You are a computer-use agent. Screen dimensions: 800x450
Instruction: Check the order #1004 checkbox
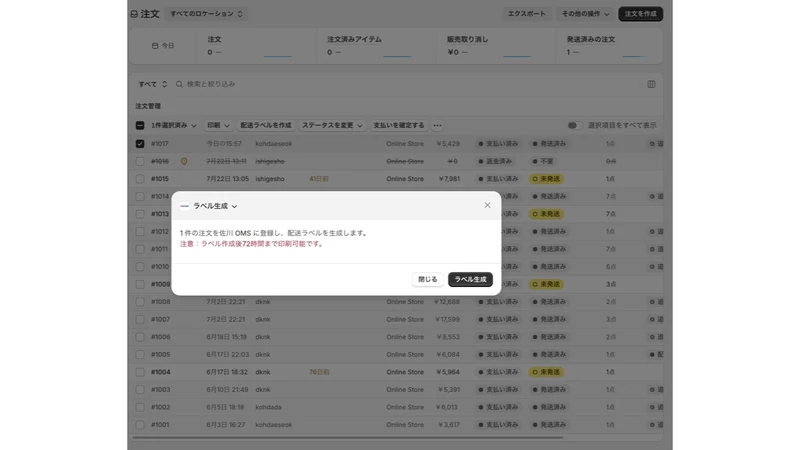click(x=140, y=372)
